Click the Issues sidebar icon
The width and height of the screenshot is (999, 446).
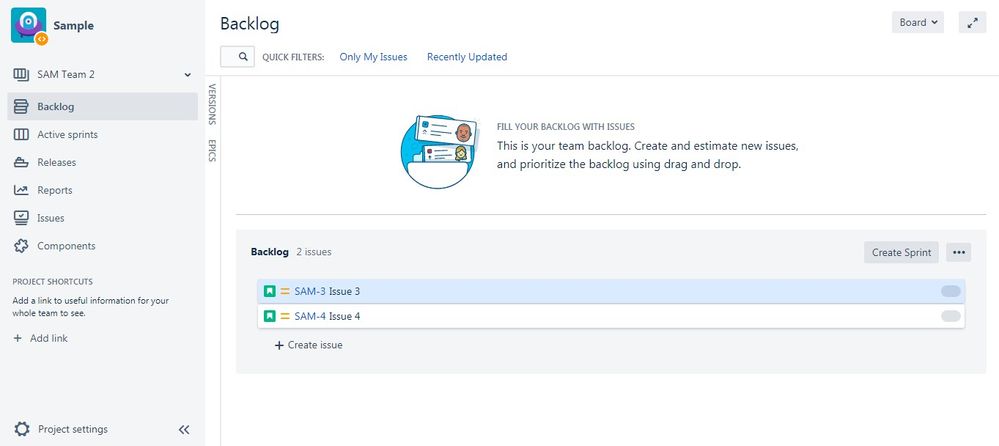[21, 218]
